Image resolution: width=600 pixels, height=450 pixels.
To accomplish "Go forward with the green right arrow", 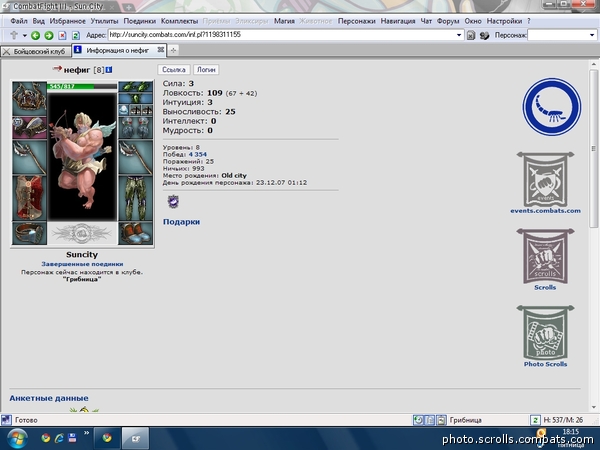I will click(x=49, y=36).
